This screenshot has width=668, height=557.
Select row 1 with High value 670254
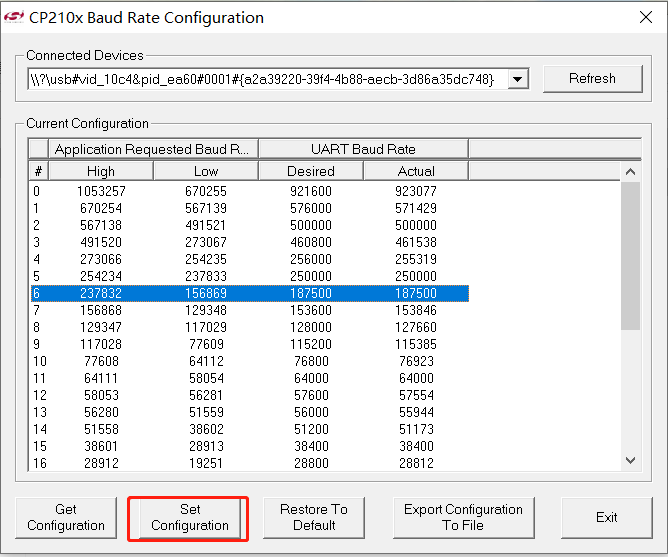[250, 208]
